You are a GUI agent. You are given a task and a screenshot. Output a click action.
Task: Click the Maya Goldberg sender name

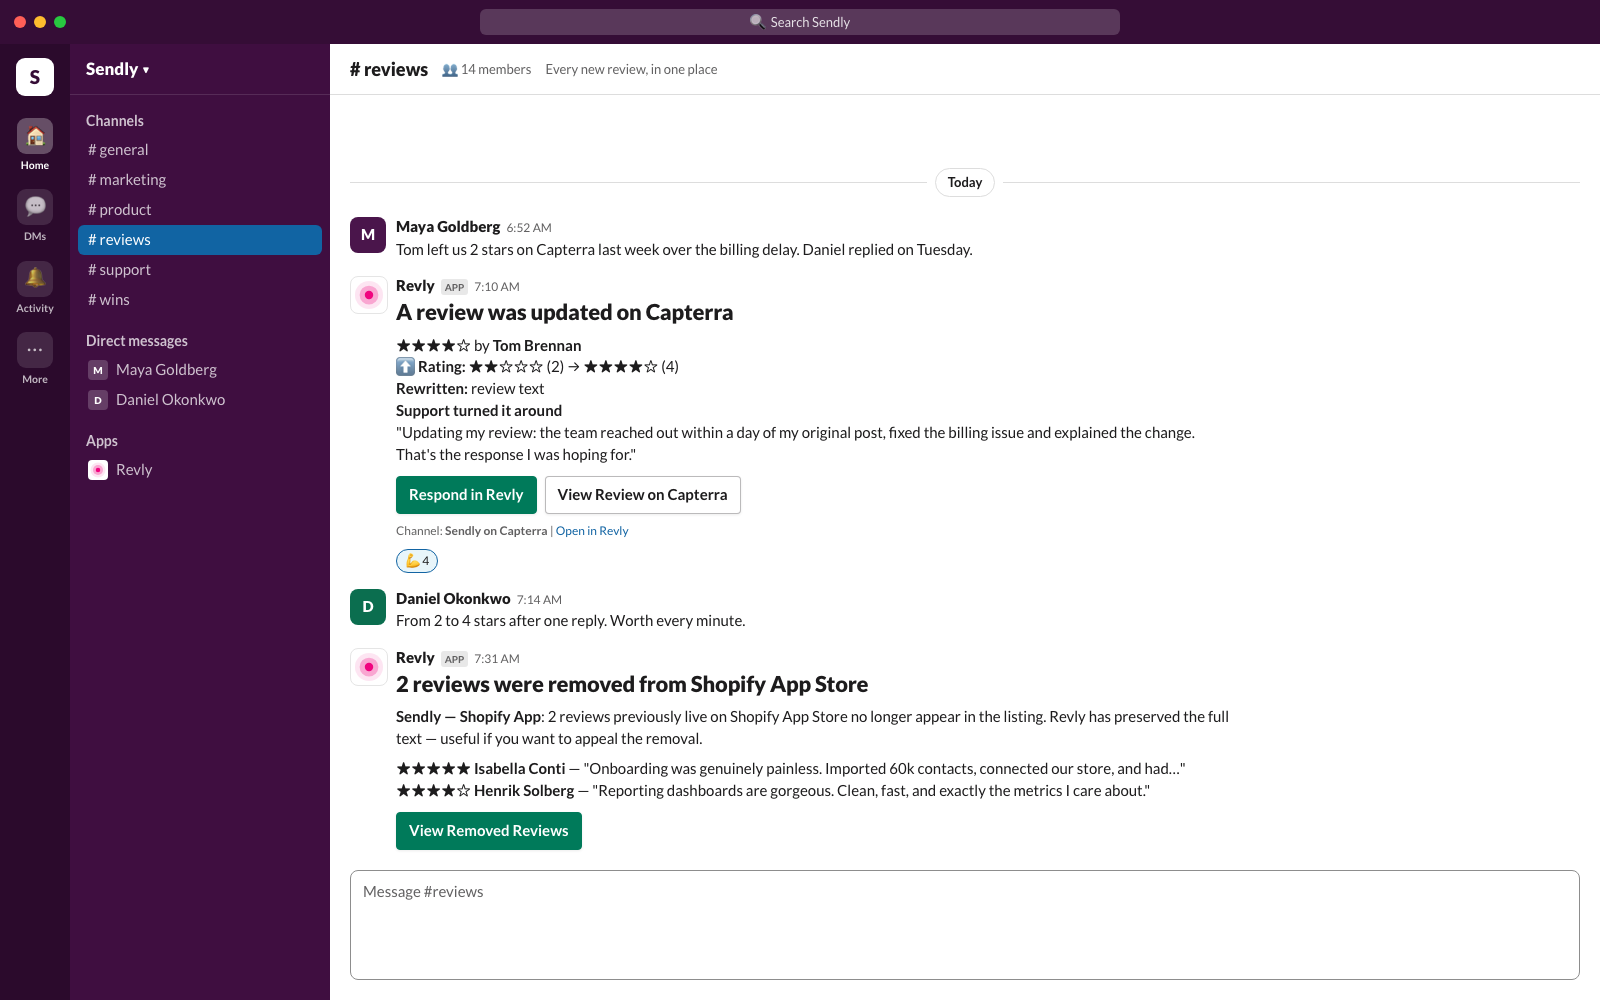448,227
